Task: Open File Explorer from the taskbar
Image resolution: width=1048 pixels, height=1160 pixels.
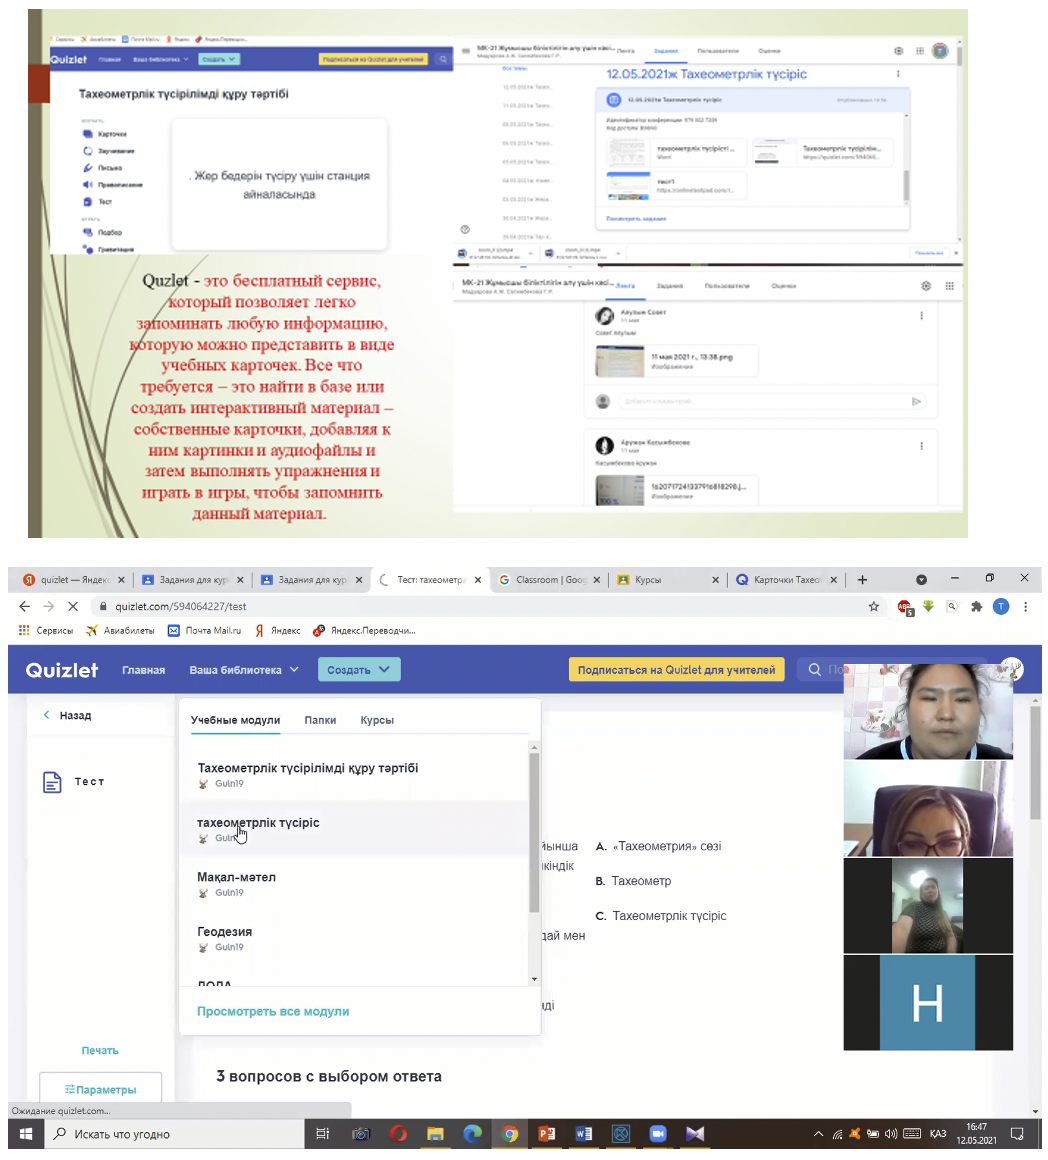Action: pos(435,1133)
